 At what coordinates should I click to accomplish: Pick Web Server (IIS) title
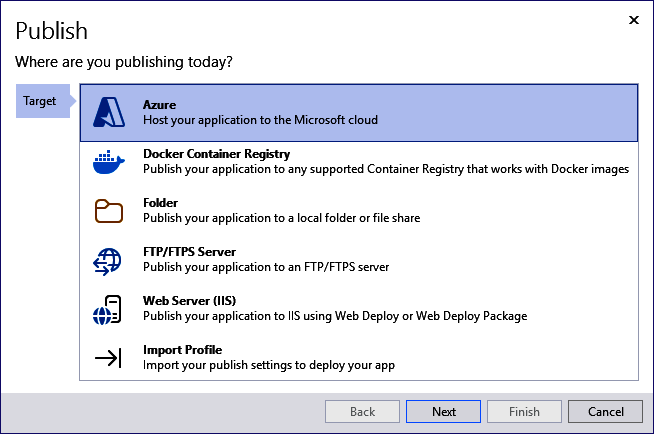click(x=189, y=301)
